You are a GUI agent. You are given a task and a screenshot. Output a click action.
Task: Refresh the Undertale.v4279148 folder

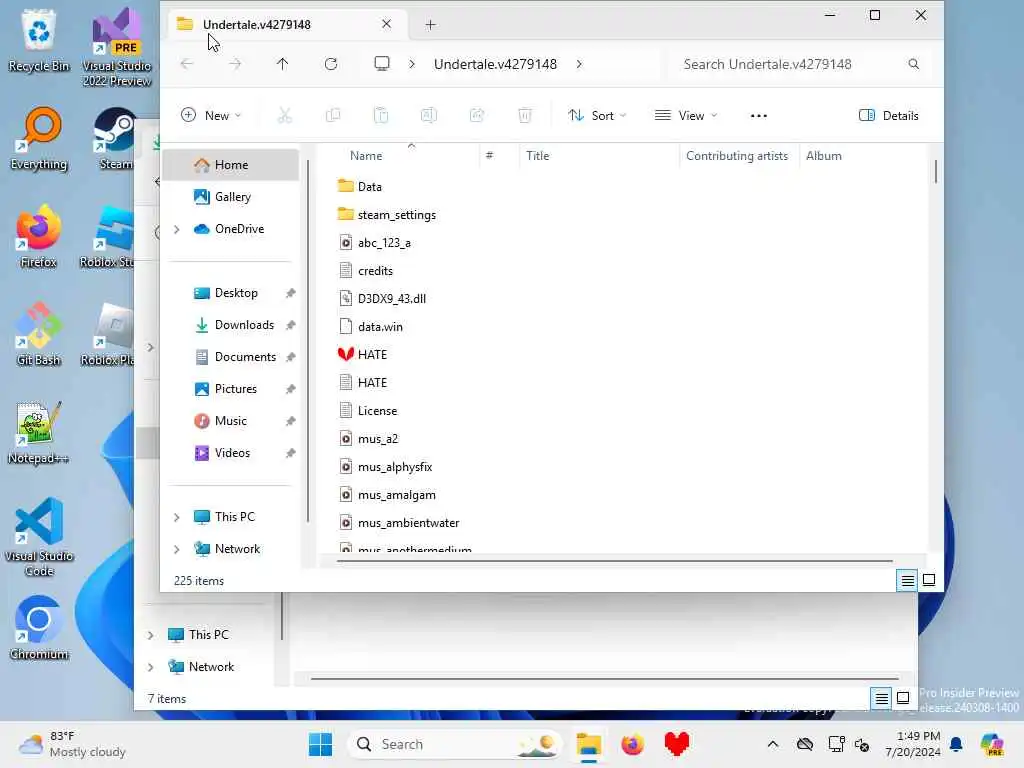pos(331,64)
